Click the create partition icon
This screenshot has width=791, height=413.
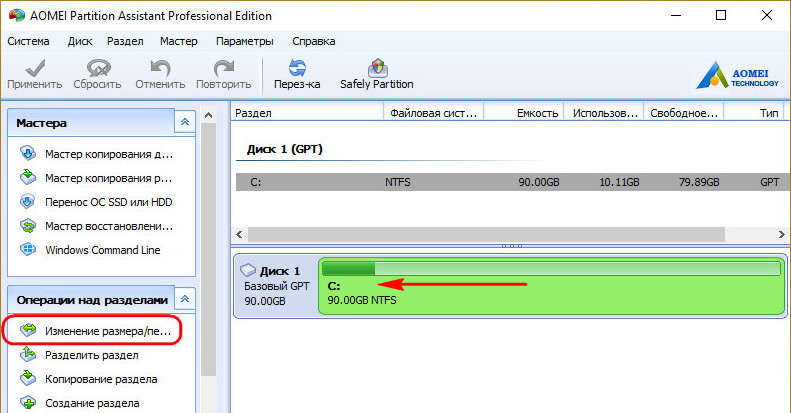point(28,402)
